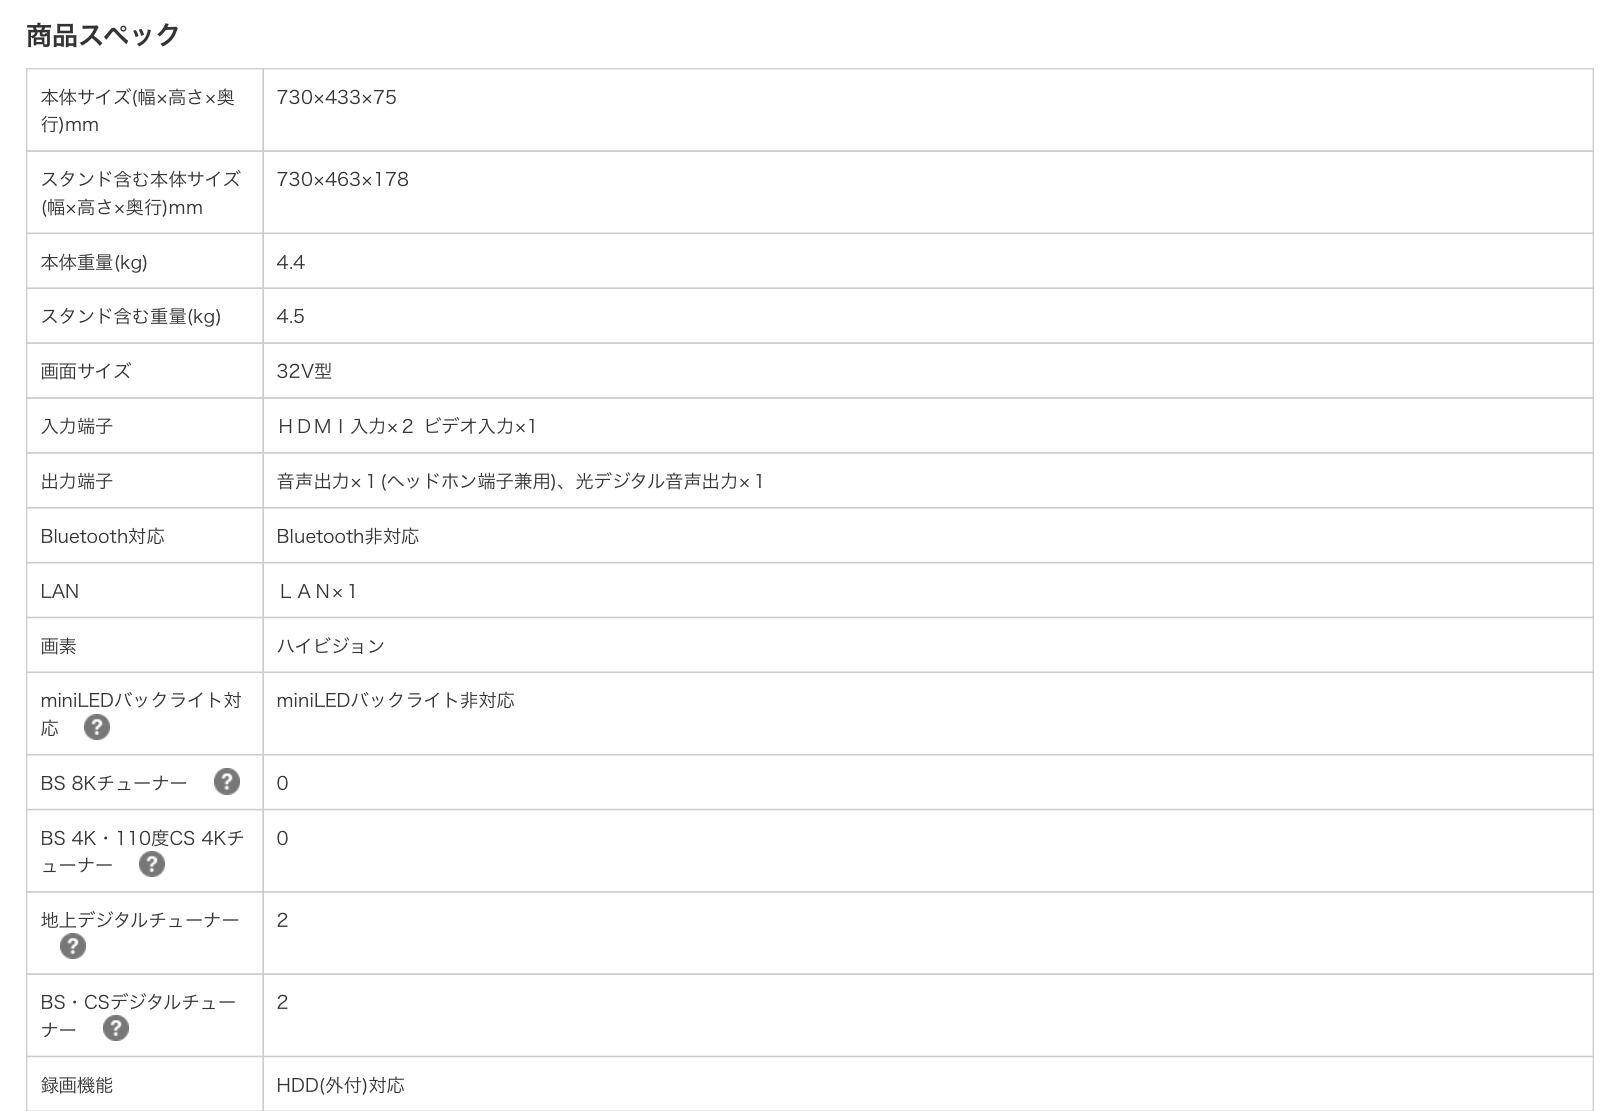Screen dimensions: 1620x1111
Task: Select the 32V型 screen size value
Action: (x=304, y=371)
